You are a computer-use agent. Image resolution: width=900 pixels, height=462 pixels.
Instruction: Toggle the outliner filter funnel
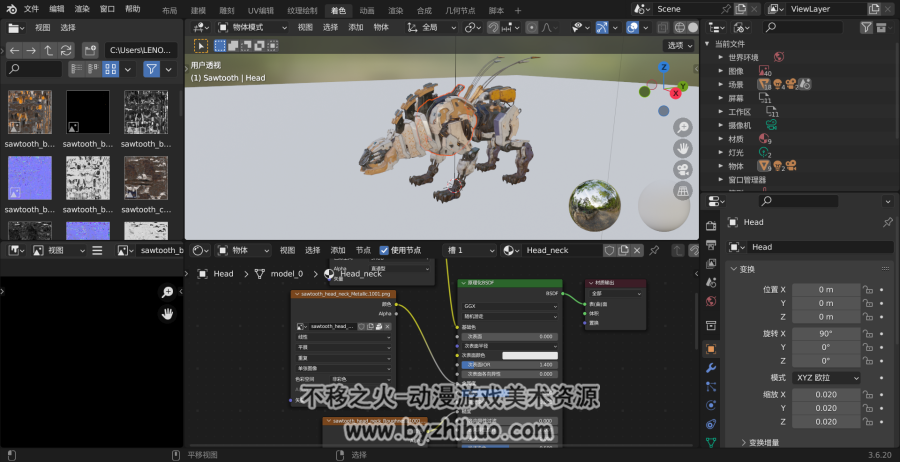click(x=866, y=27)
